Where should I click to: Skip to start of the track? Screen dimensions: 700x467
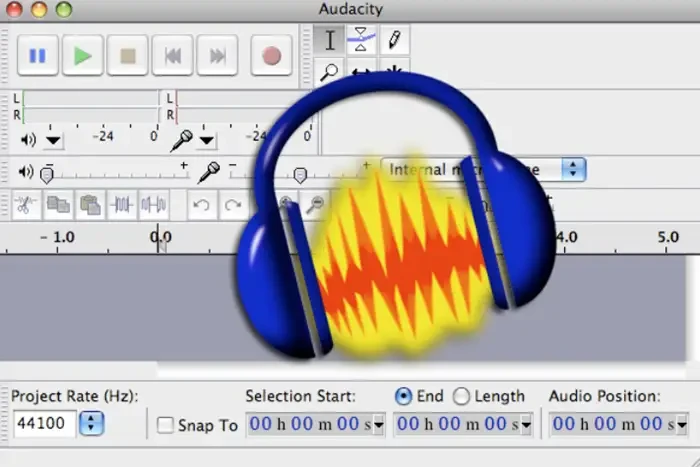[173, 55]
